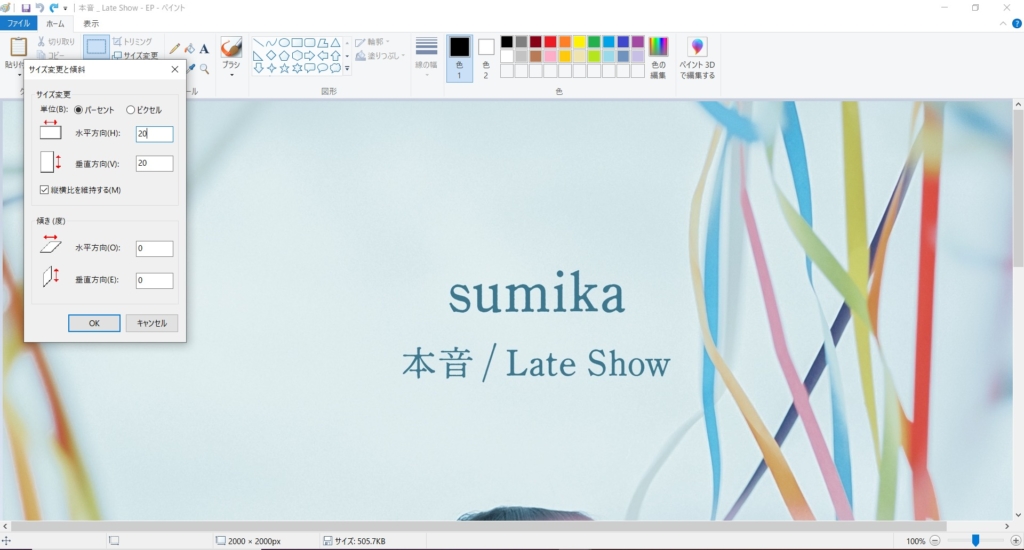
Task: Click キャンセル in resize dialog
Action: [x=152, y=323]
